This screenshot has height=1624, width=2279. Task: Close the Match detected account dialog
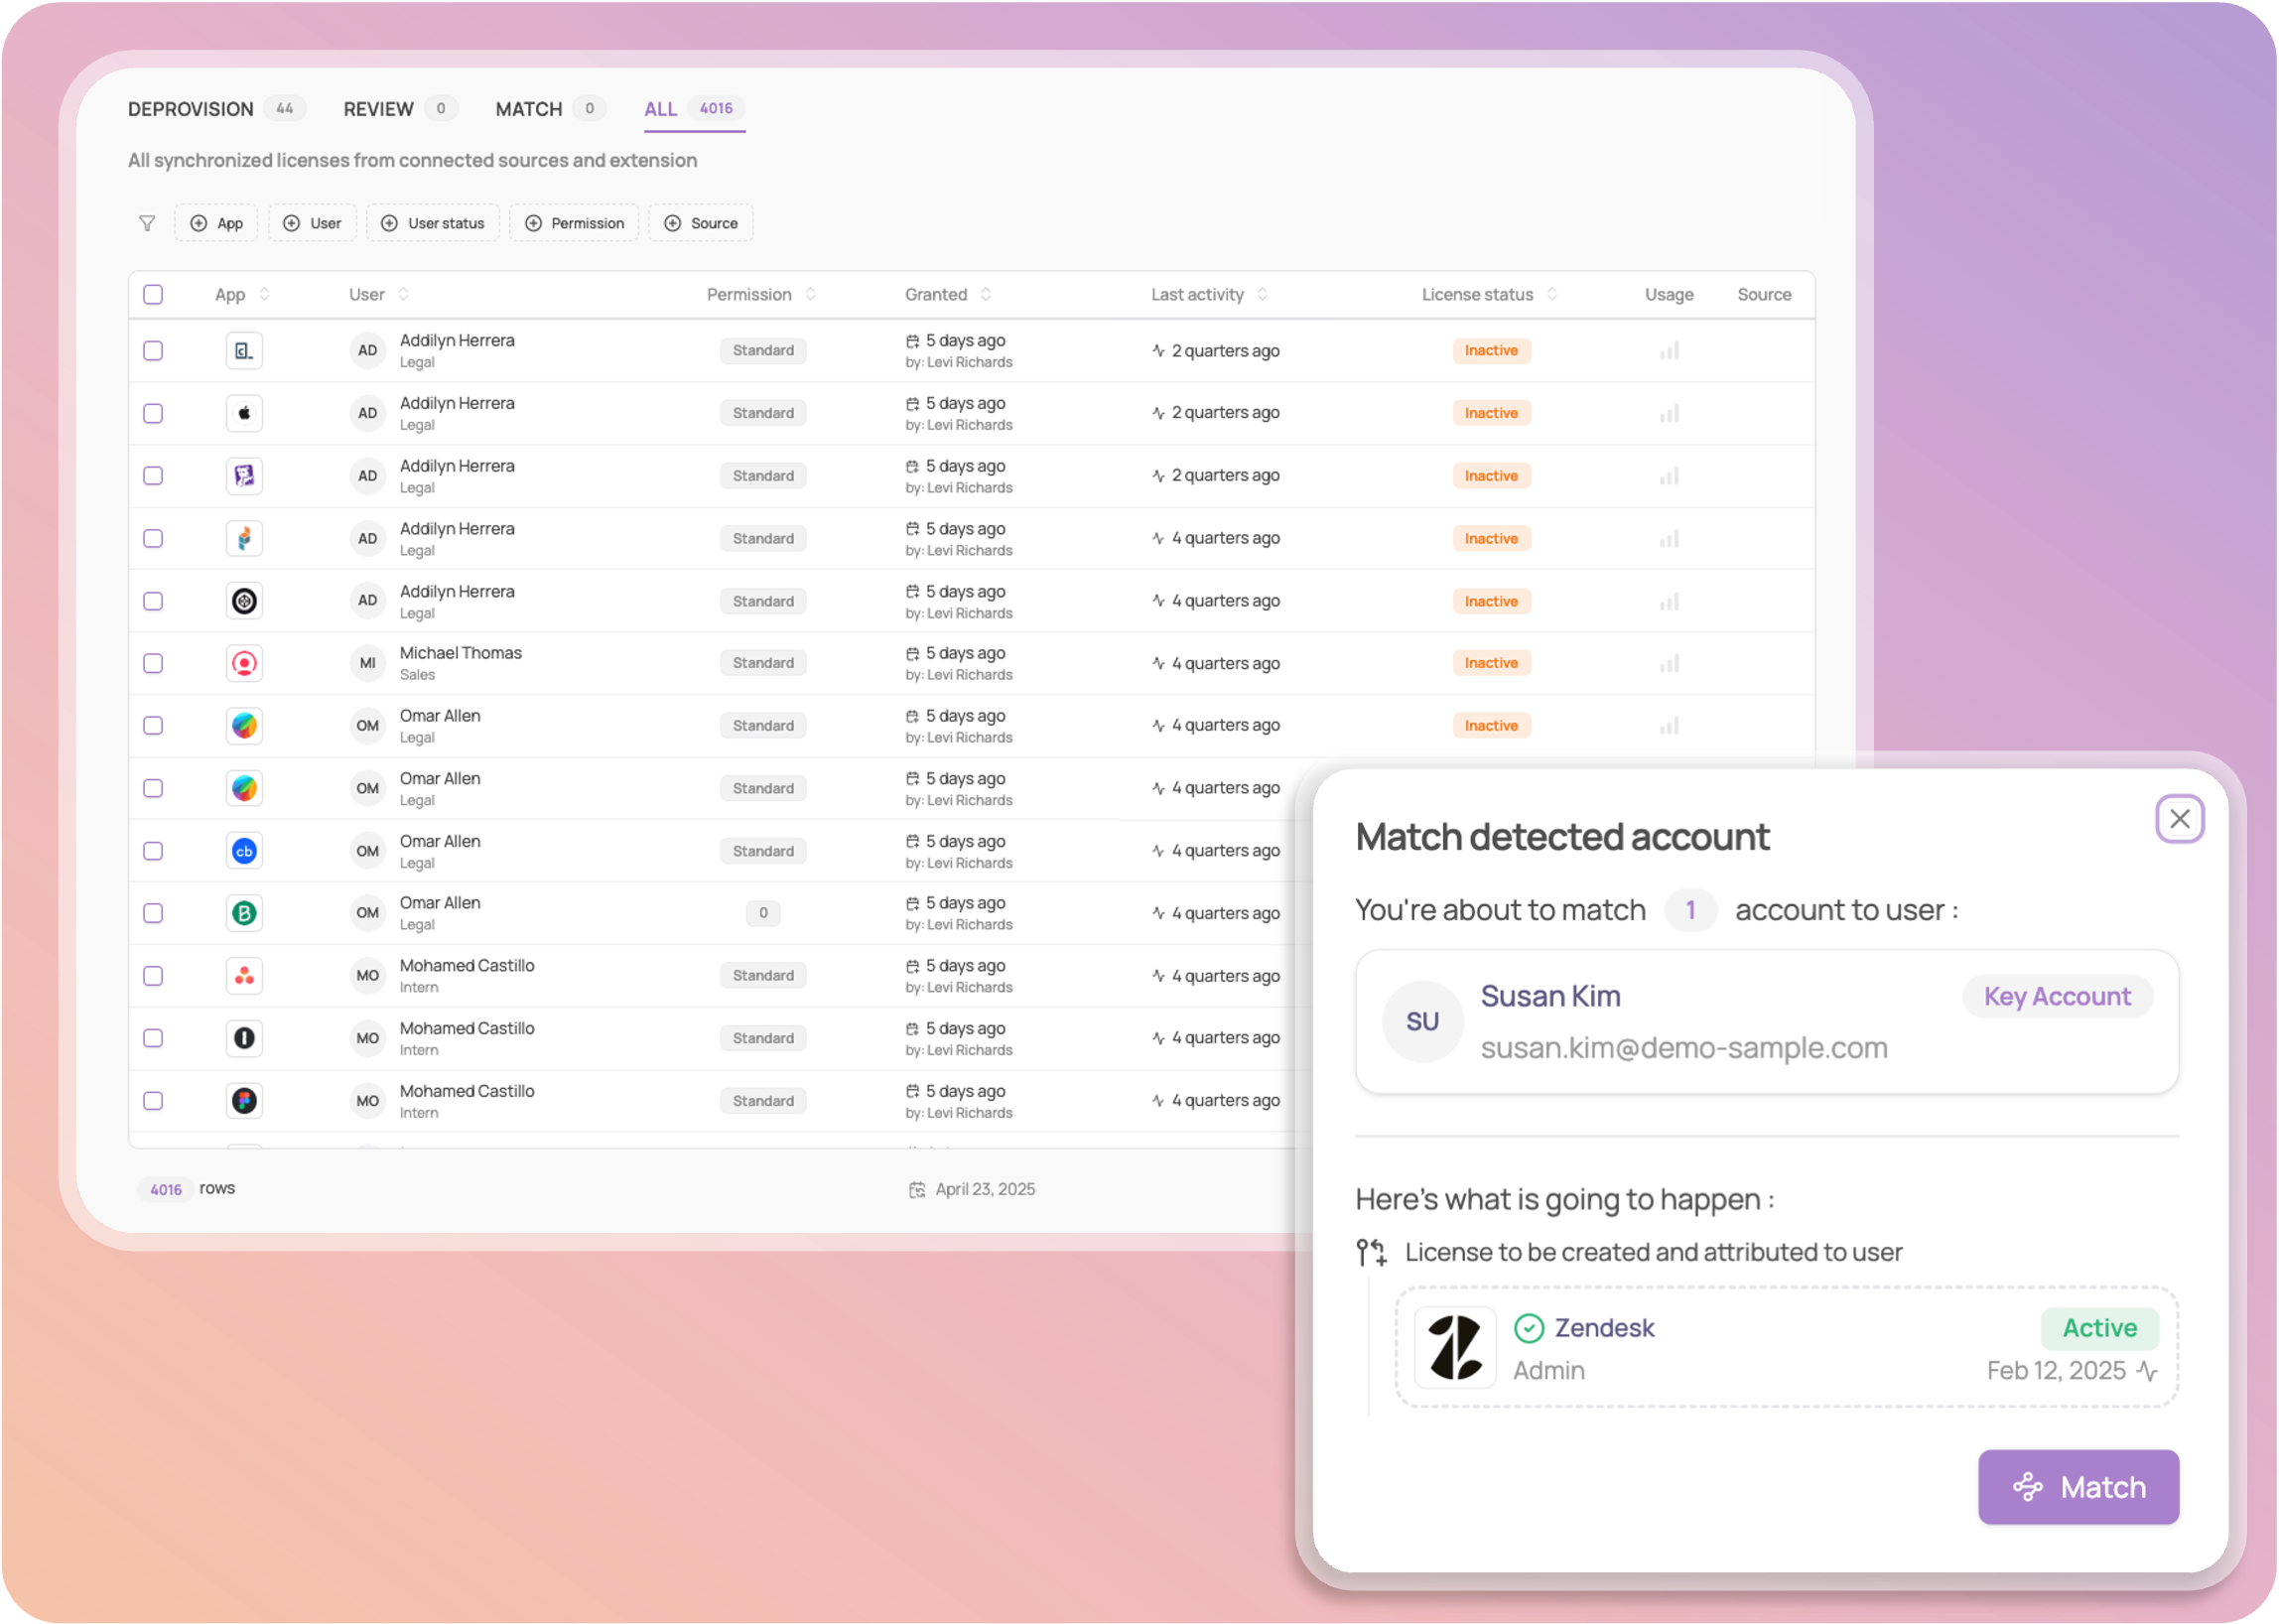click(2180, 819)
